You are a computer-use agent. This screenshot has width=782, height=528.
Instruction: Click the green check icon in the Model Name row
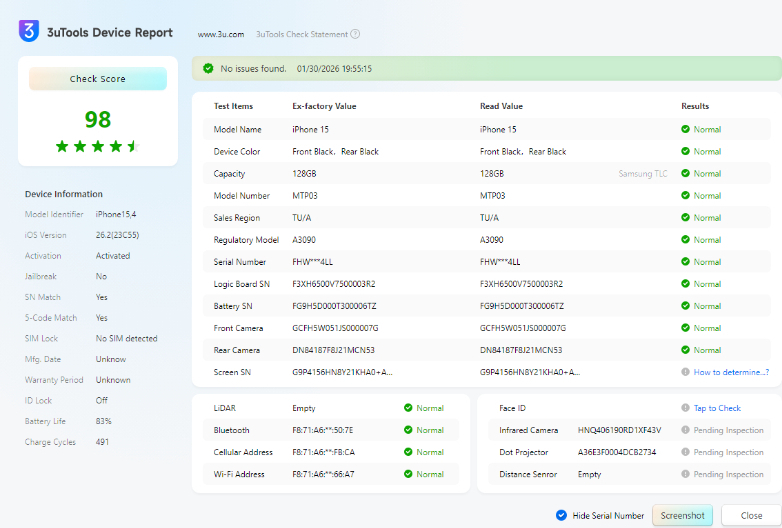point(685,129)
